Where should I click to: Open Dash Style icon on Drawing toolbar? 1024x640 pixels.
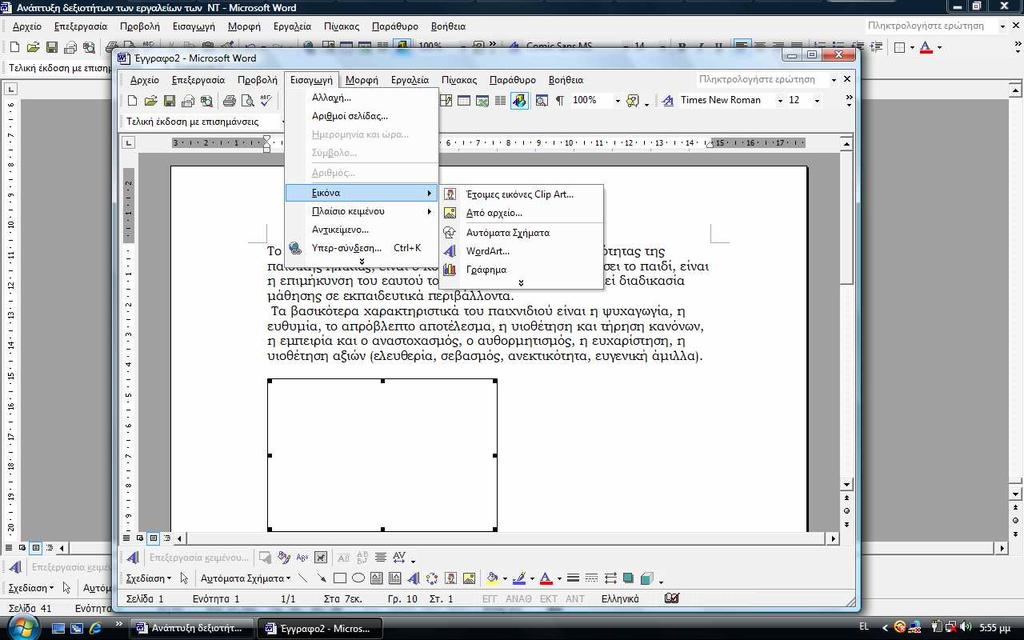[x=591, y=578]
